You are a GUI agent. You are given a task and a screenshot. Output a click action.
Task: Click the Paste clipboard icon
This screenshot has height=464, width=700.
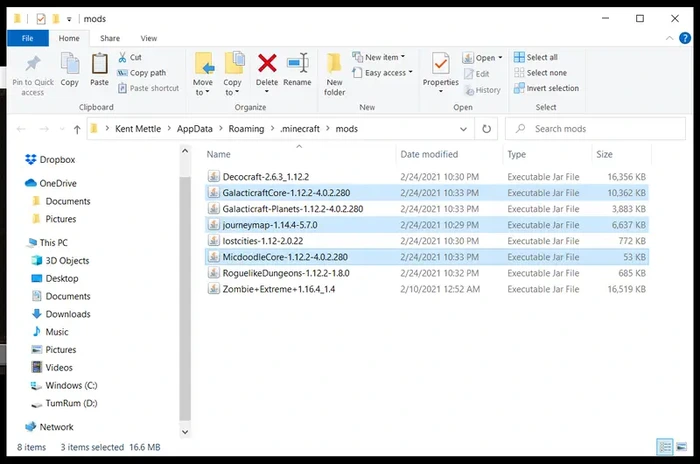click(100, 63)
